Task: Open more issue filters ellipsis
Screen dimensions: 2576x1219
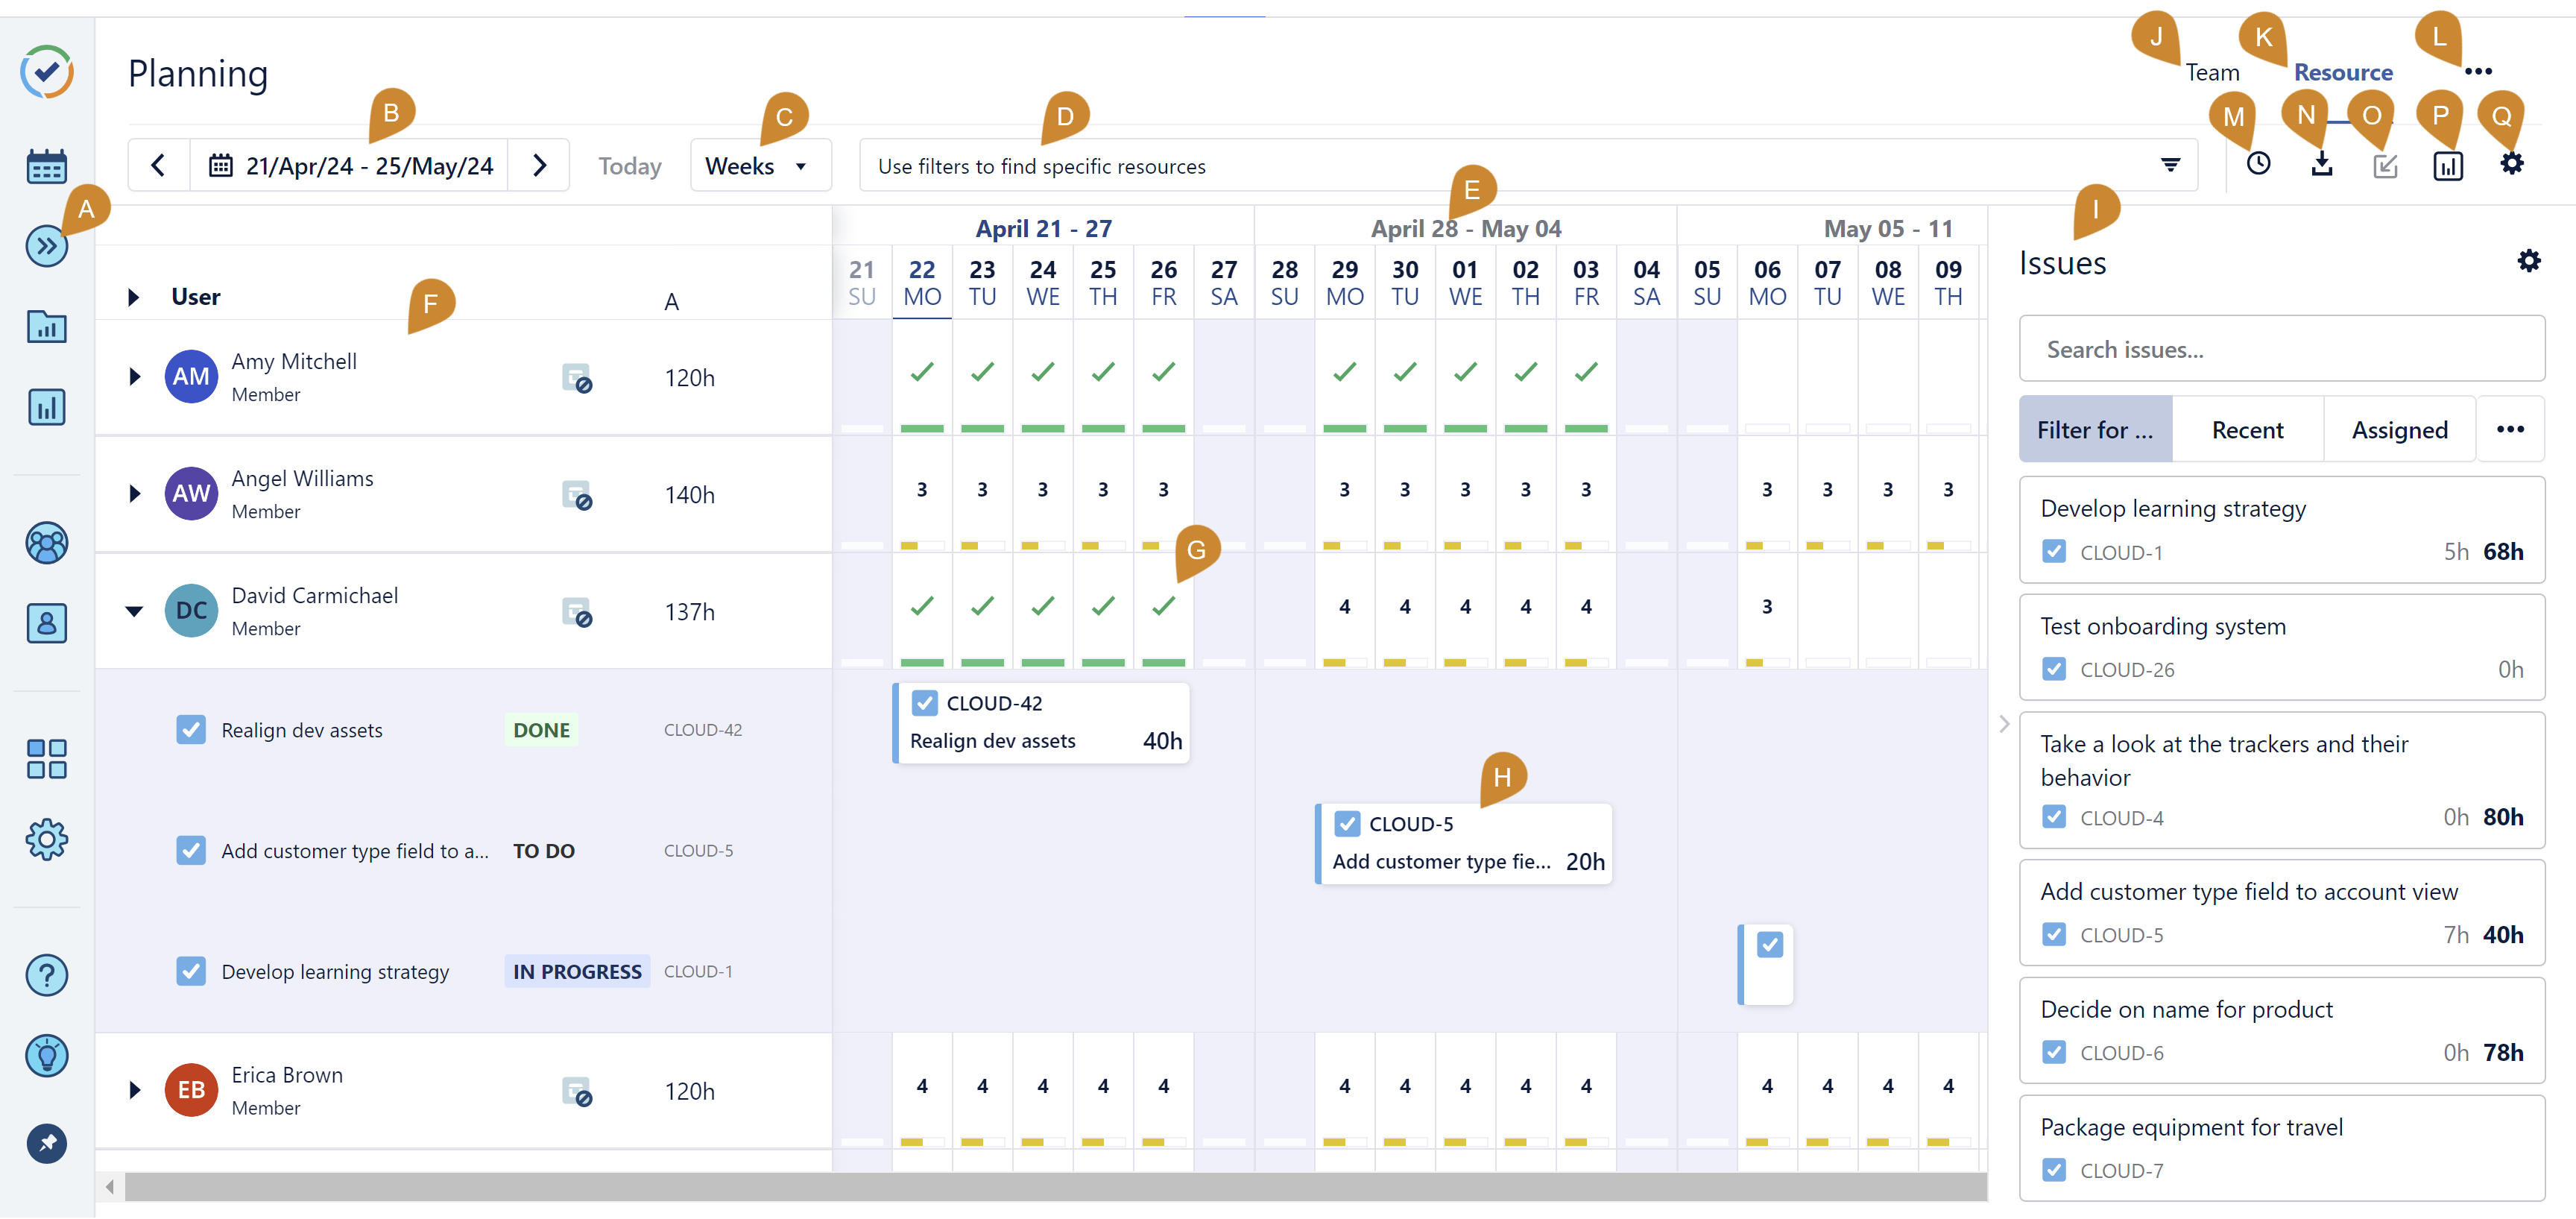Action: click(x=2510, y=430)
